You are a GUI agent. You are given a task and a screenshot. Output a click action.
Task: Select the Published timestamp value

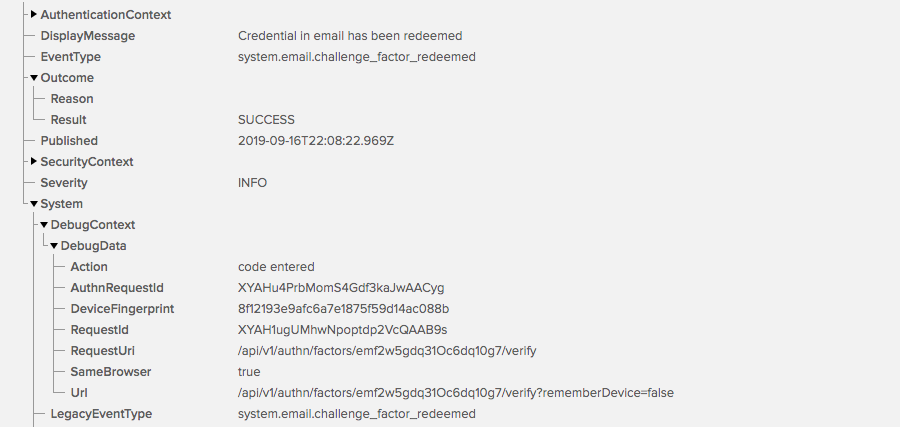(x=316, y=141)
